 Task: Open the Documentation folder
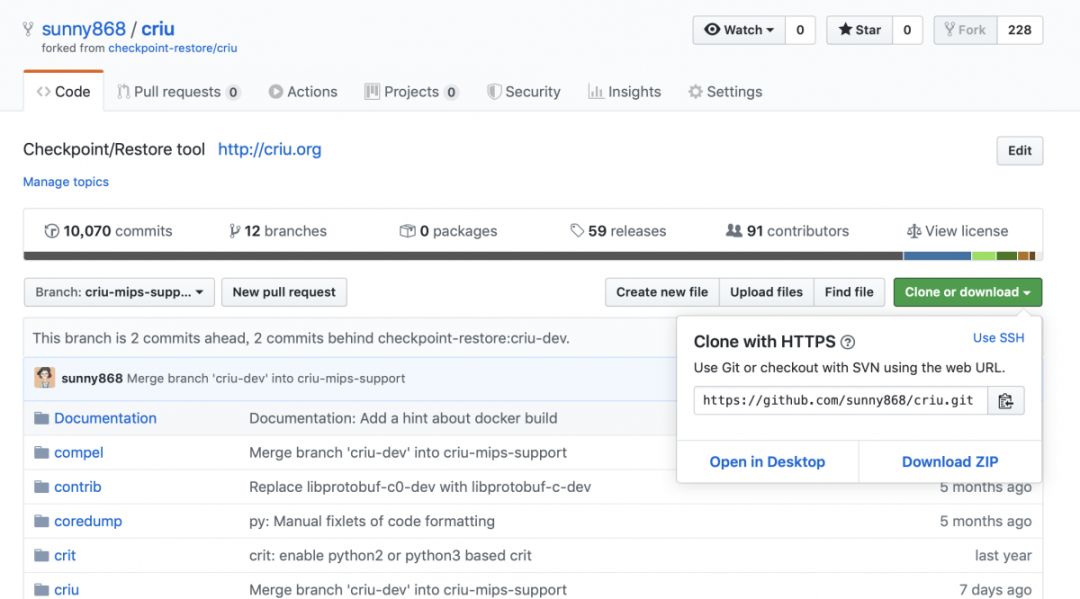pyautogui.click(x=105, y=418)
